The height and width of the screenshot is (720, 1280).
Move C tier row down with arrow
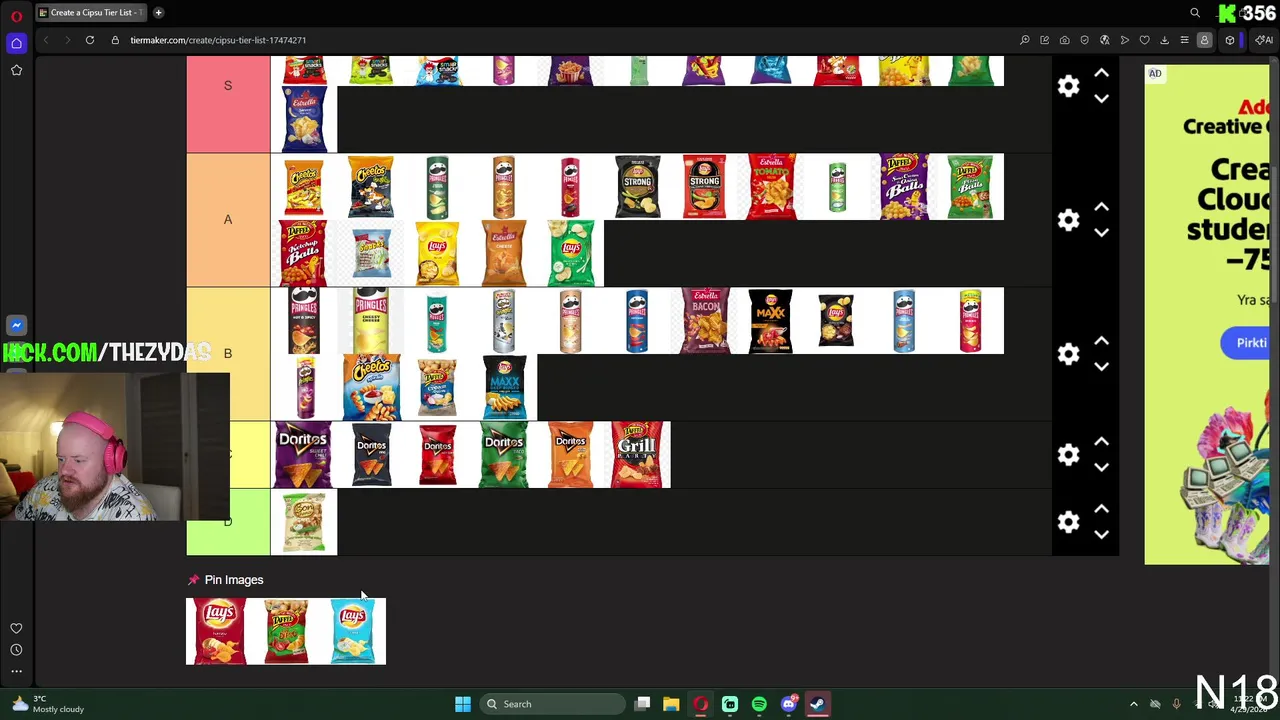(x=1101, y=467)
